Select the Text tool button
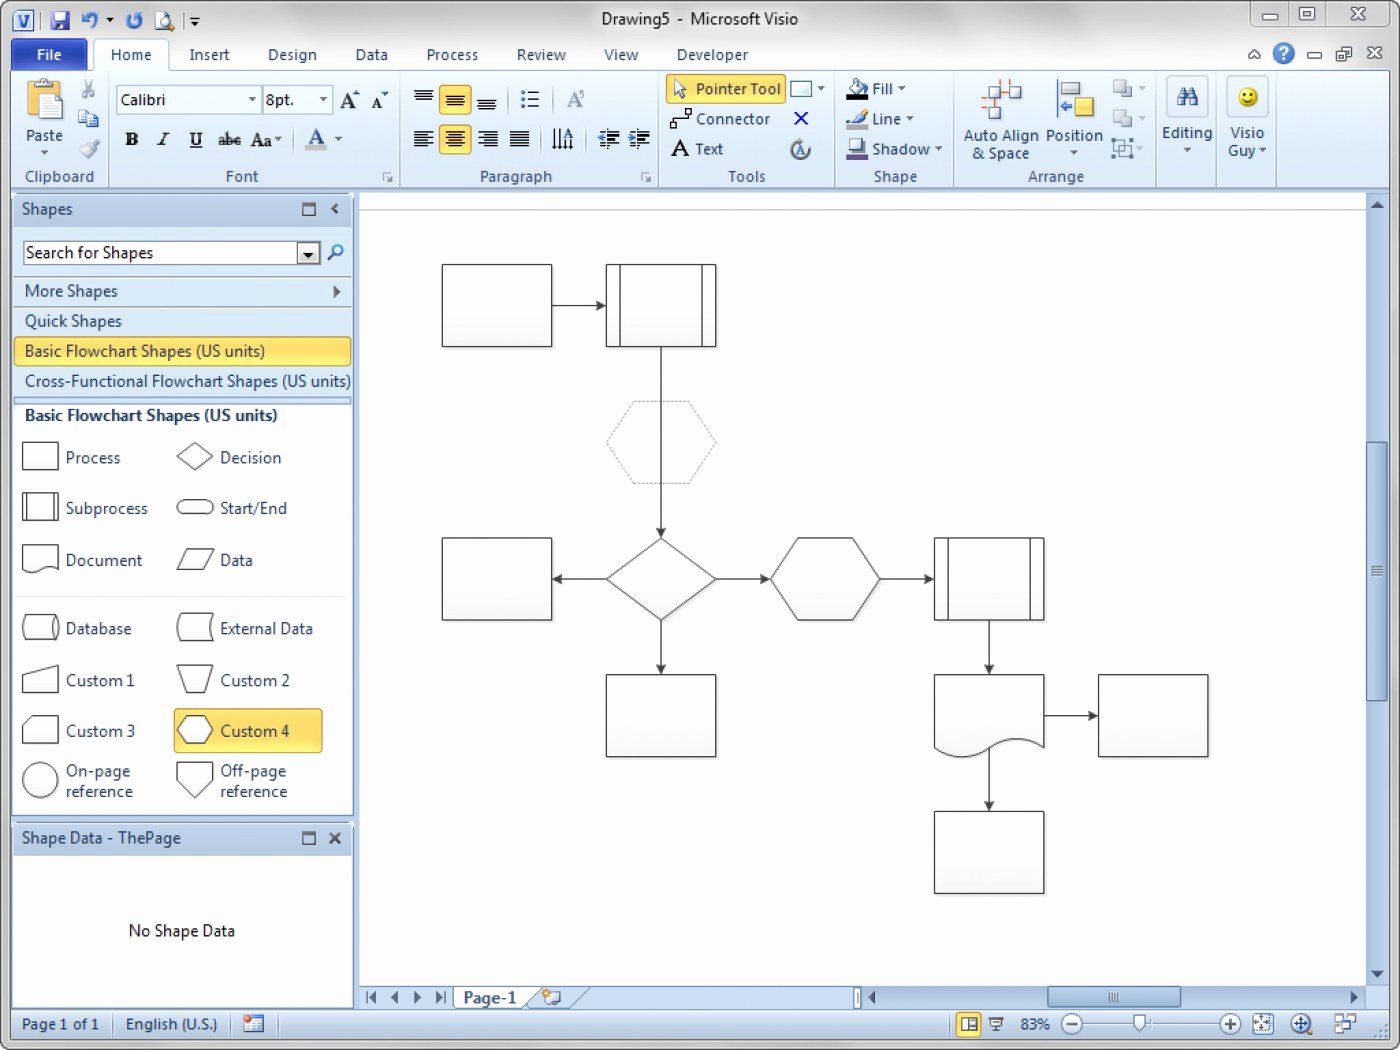 697,149
